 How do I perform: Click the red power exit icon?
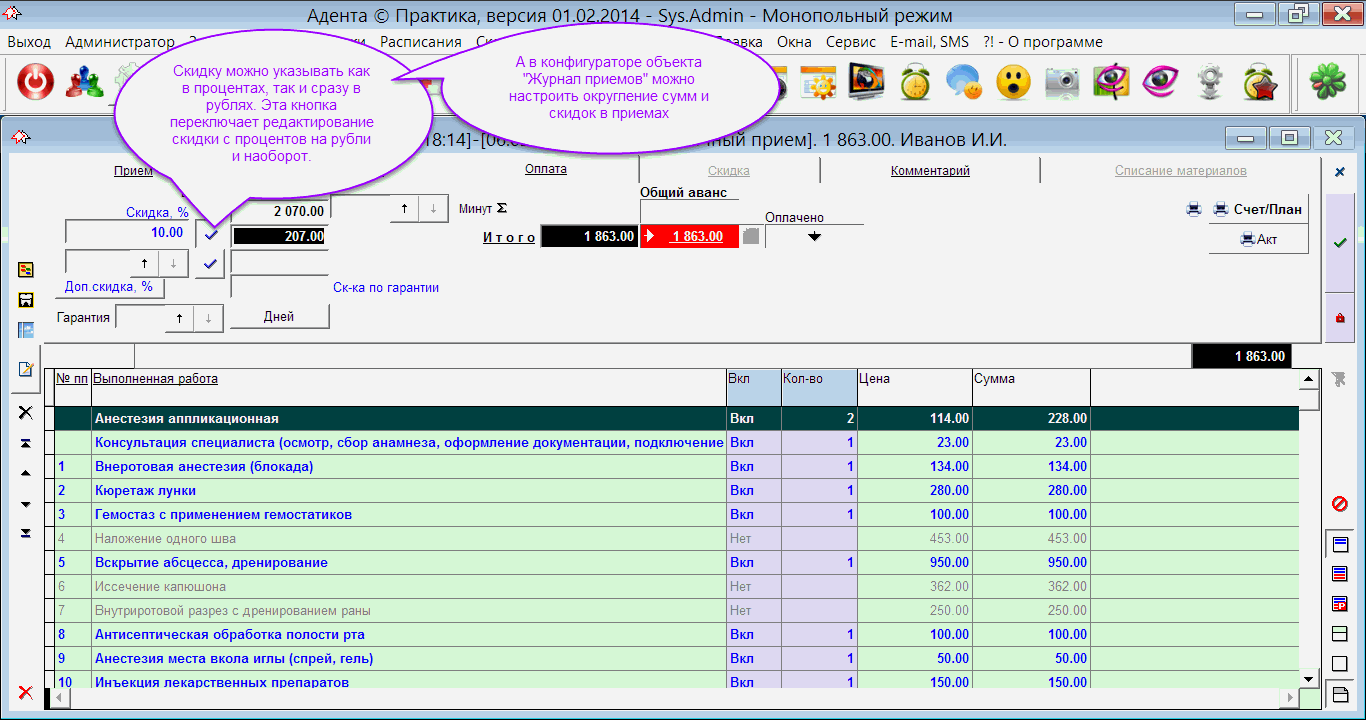point(36,82)
